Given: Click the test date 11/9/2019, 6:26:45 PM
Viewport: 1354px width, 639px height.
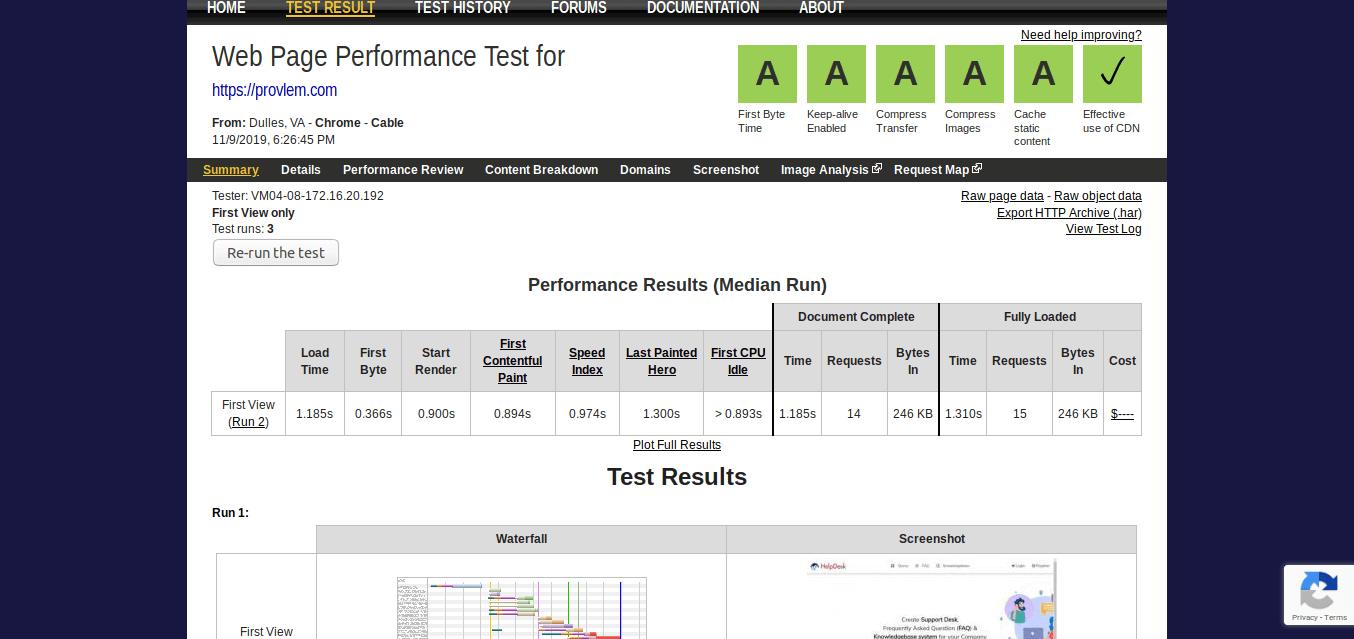Looking at the screenshot, I should pos(273,140).
